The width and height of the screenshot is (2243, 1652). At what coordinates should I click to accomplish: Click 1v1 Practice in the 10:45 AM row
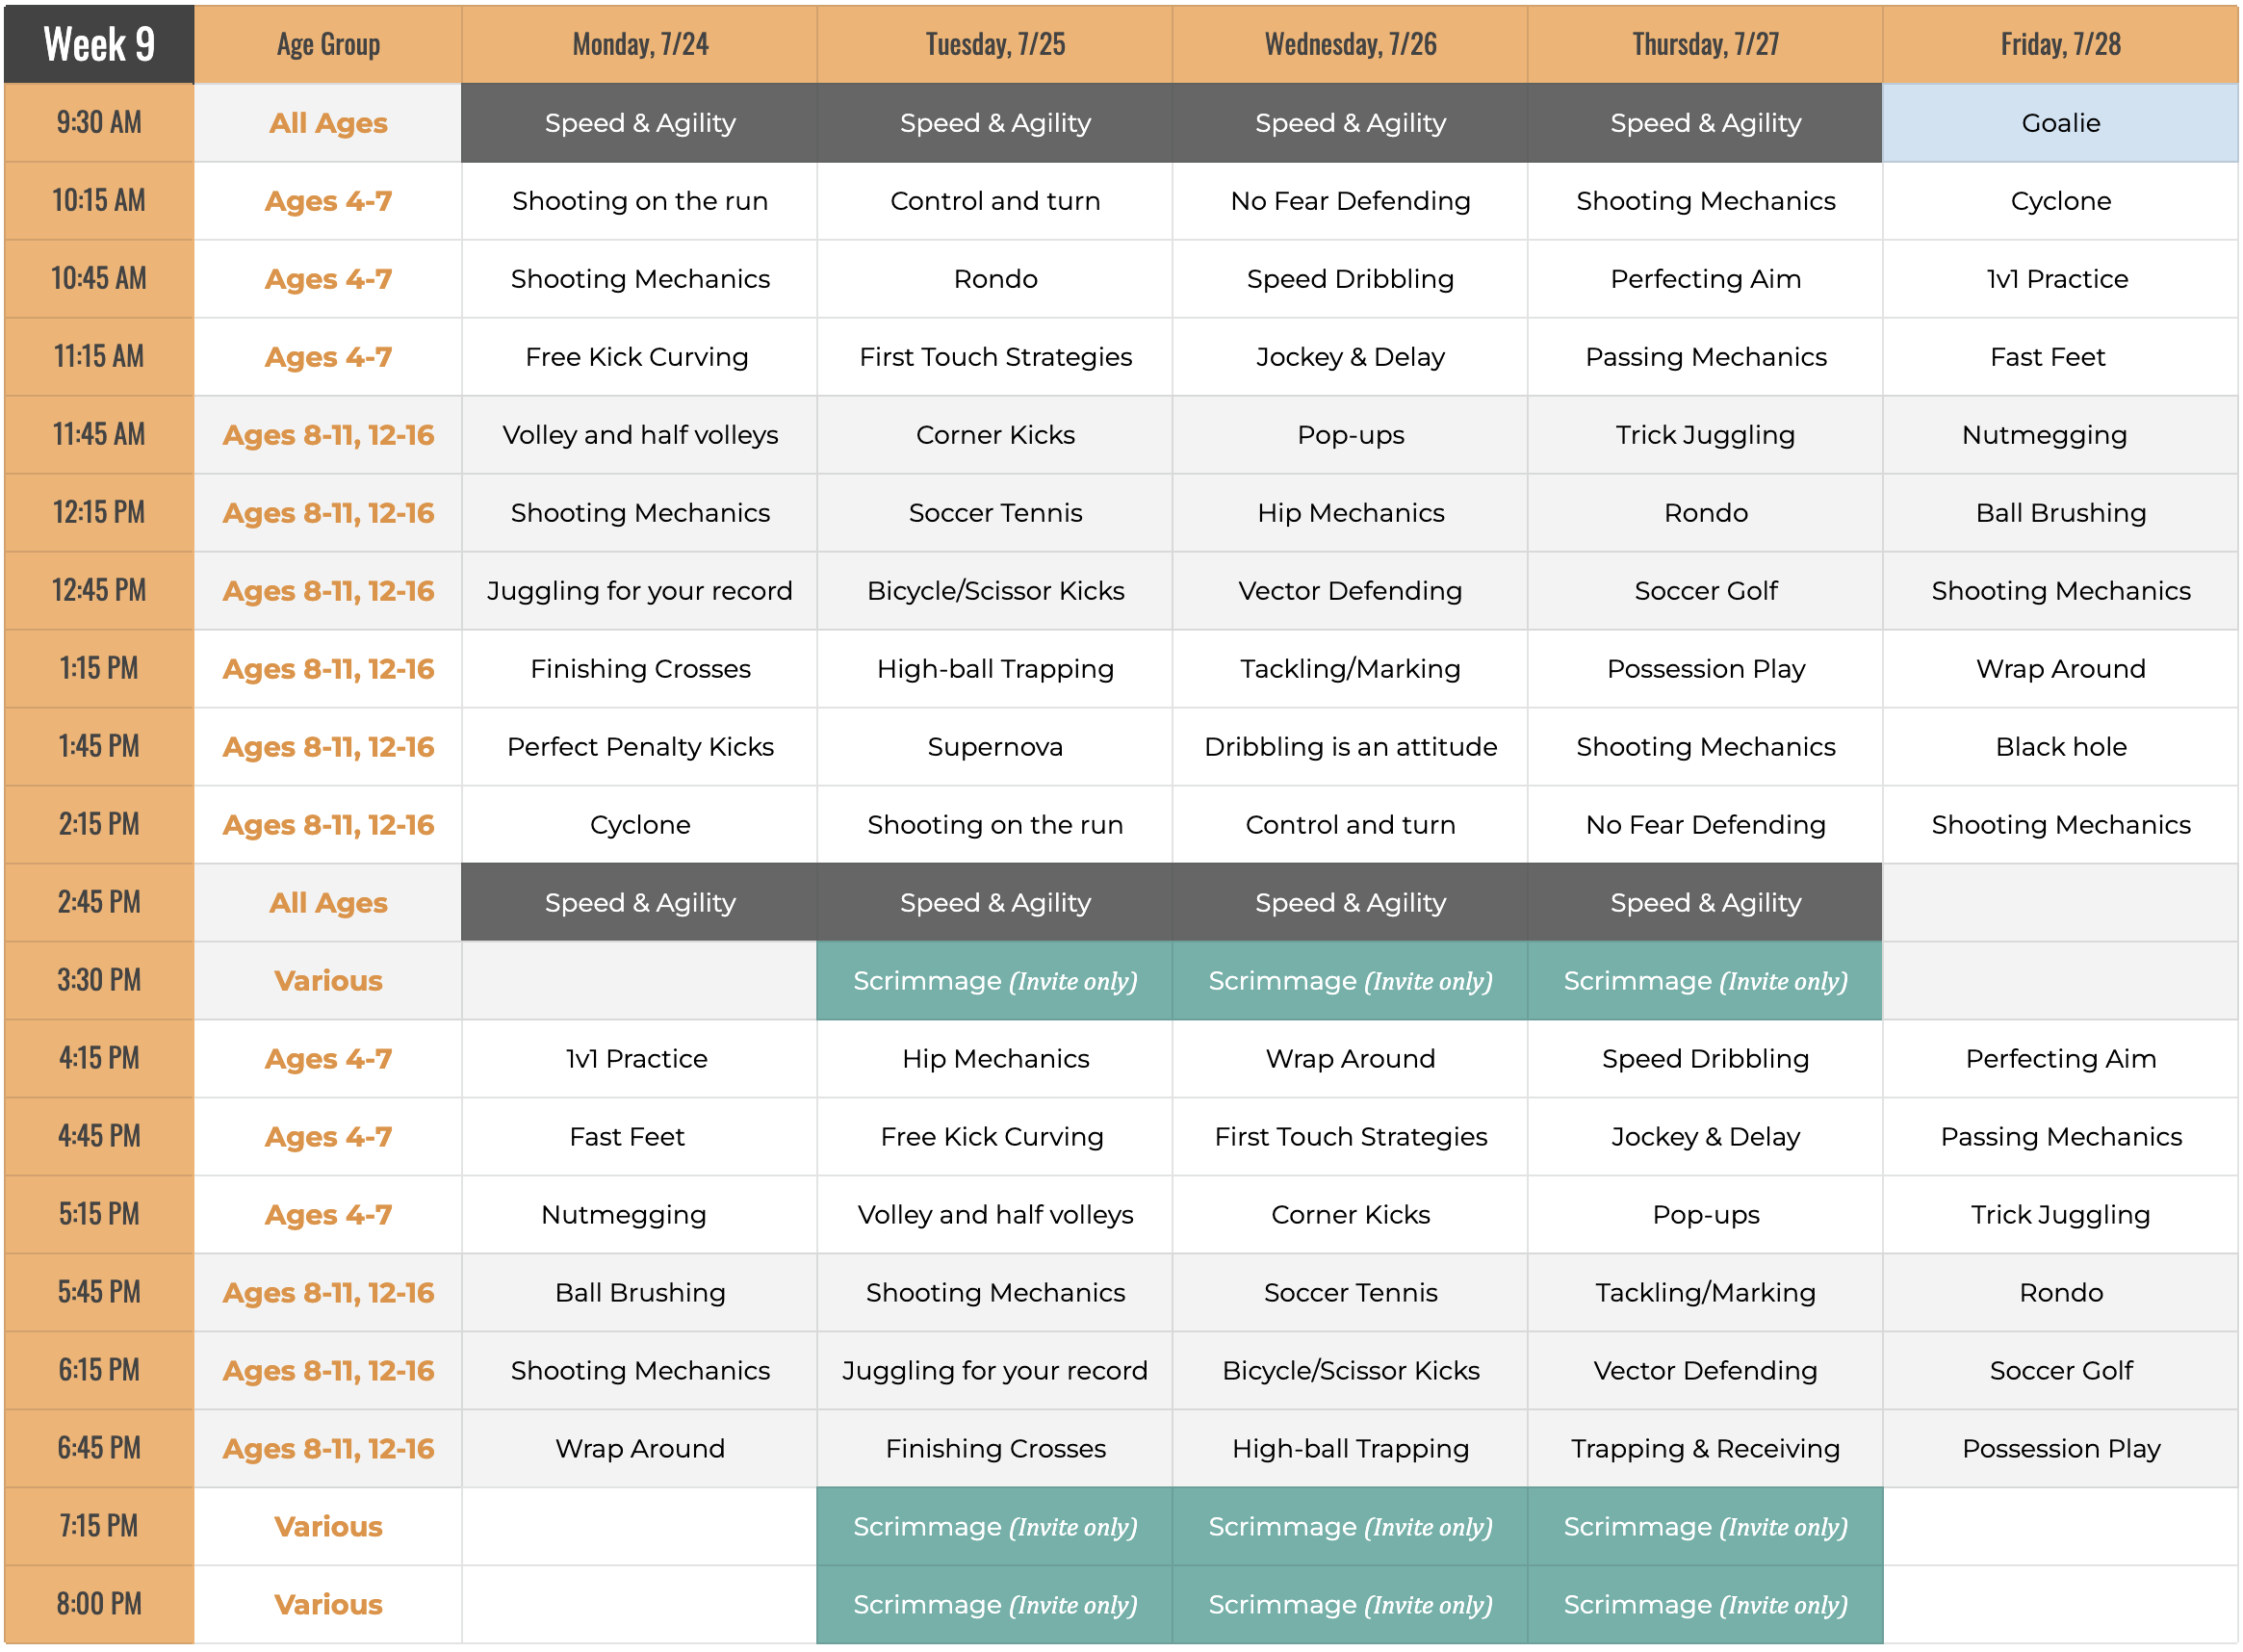[x=2060, y=279]
